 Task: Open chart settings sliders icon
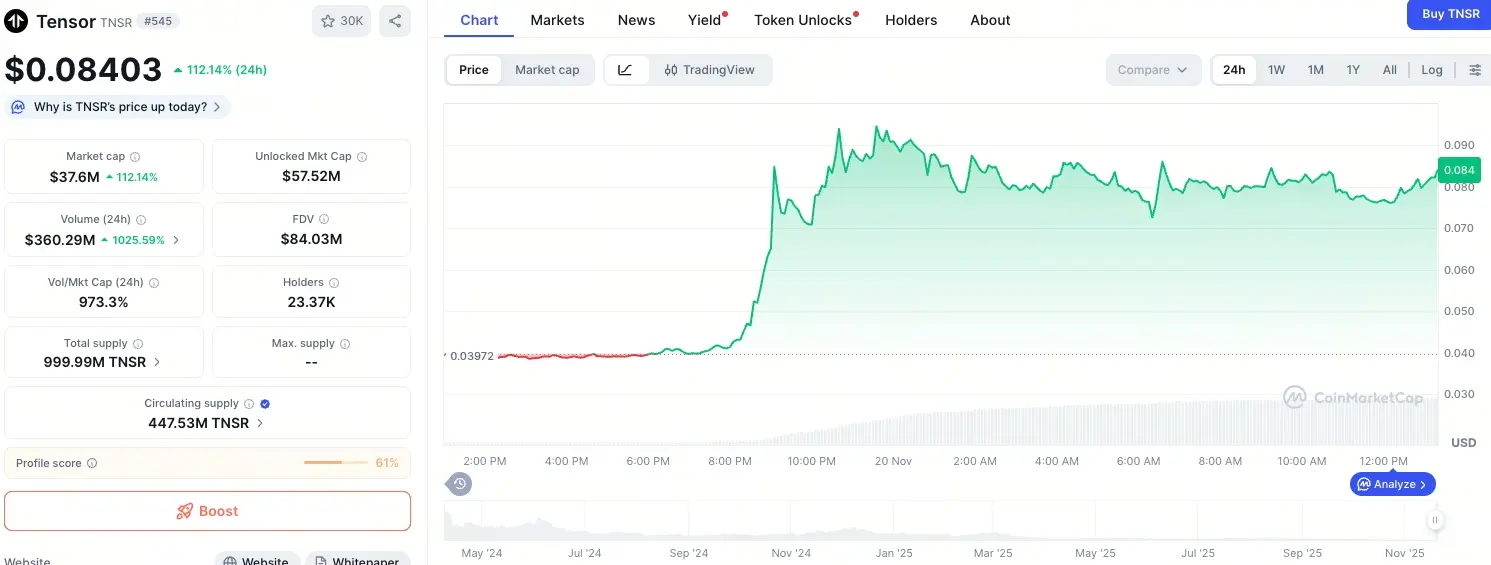click(x=1475, y=70)
